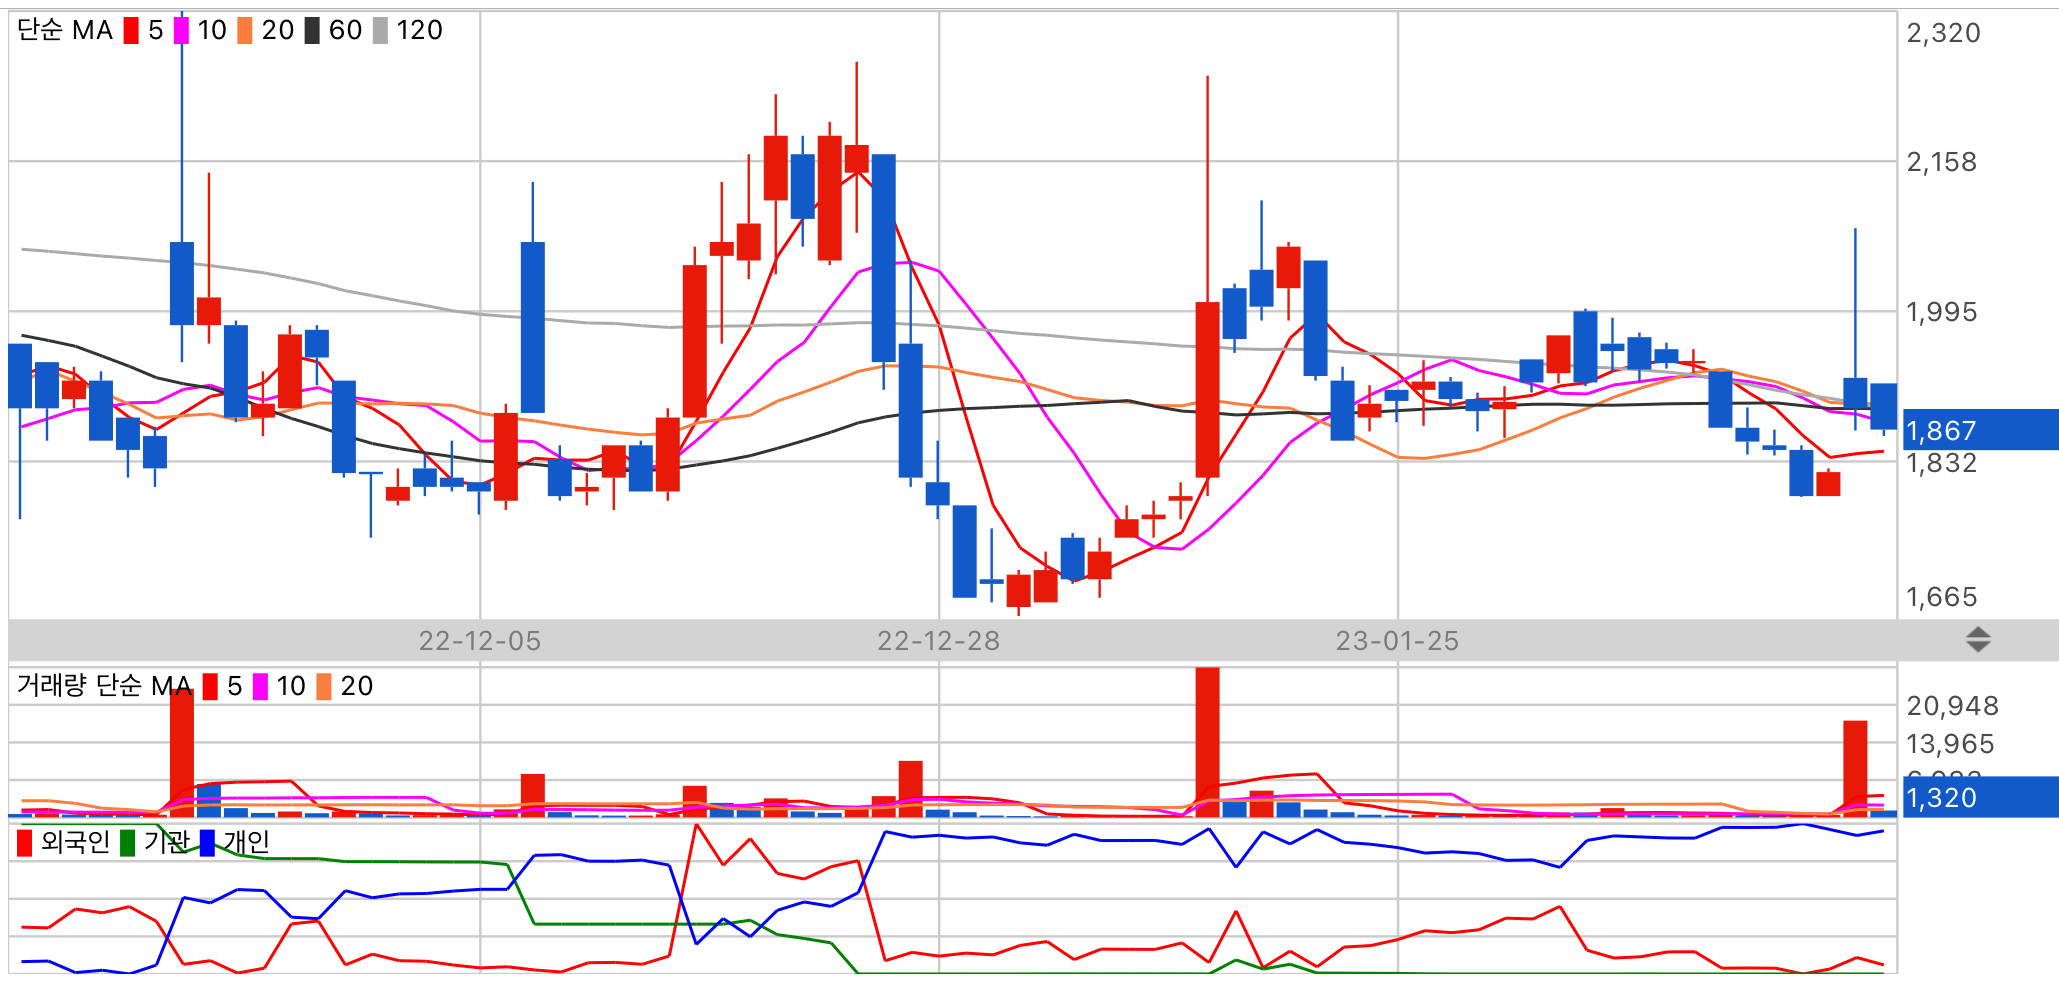The width and height of the screenshot is (2059, 993).
Task: Click red volume MA 5 swatch
Action: pos(210,686)
